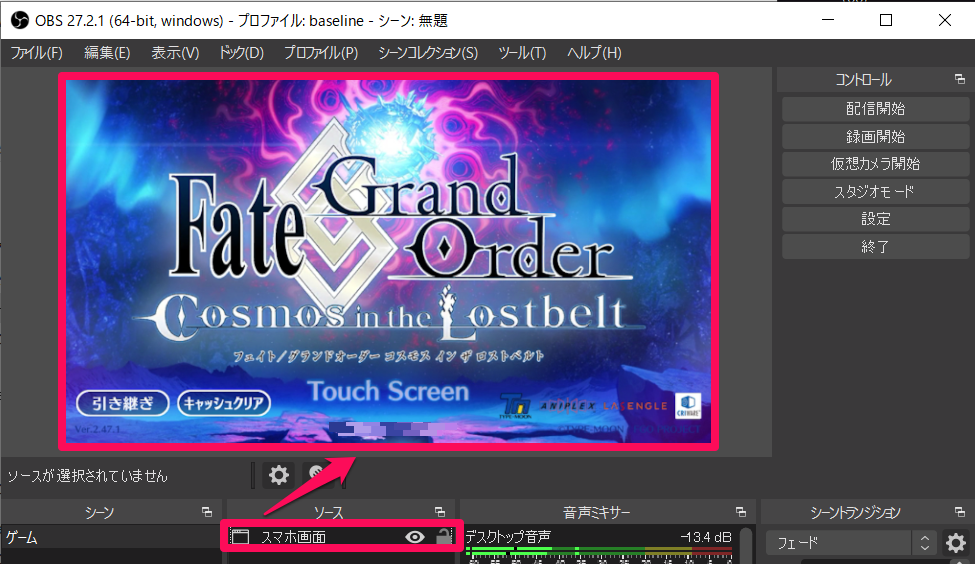This screenshot has height=564, width=975.
Task: Open the シーンコレクション(S) menu
Action: (427, 53)
